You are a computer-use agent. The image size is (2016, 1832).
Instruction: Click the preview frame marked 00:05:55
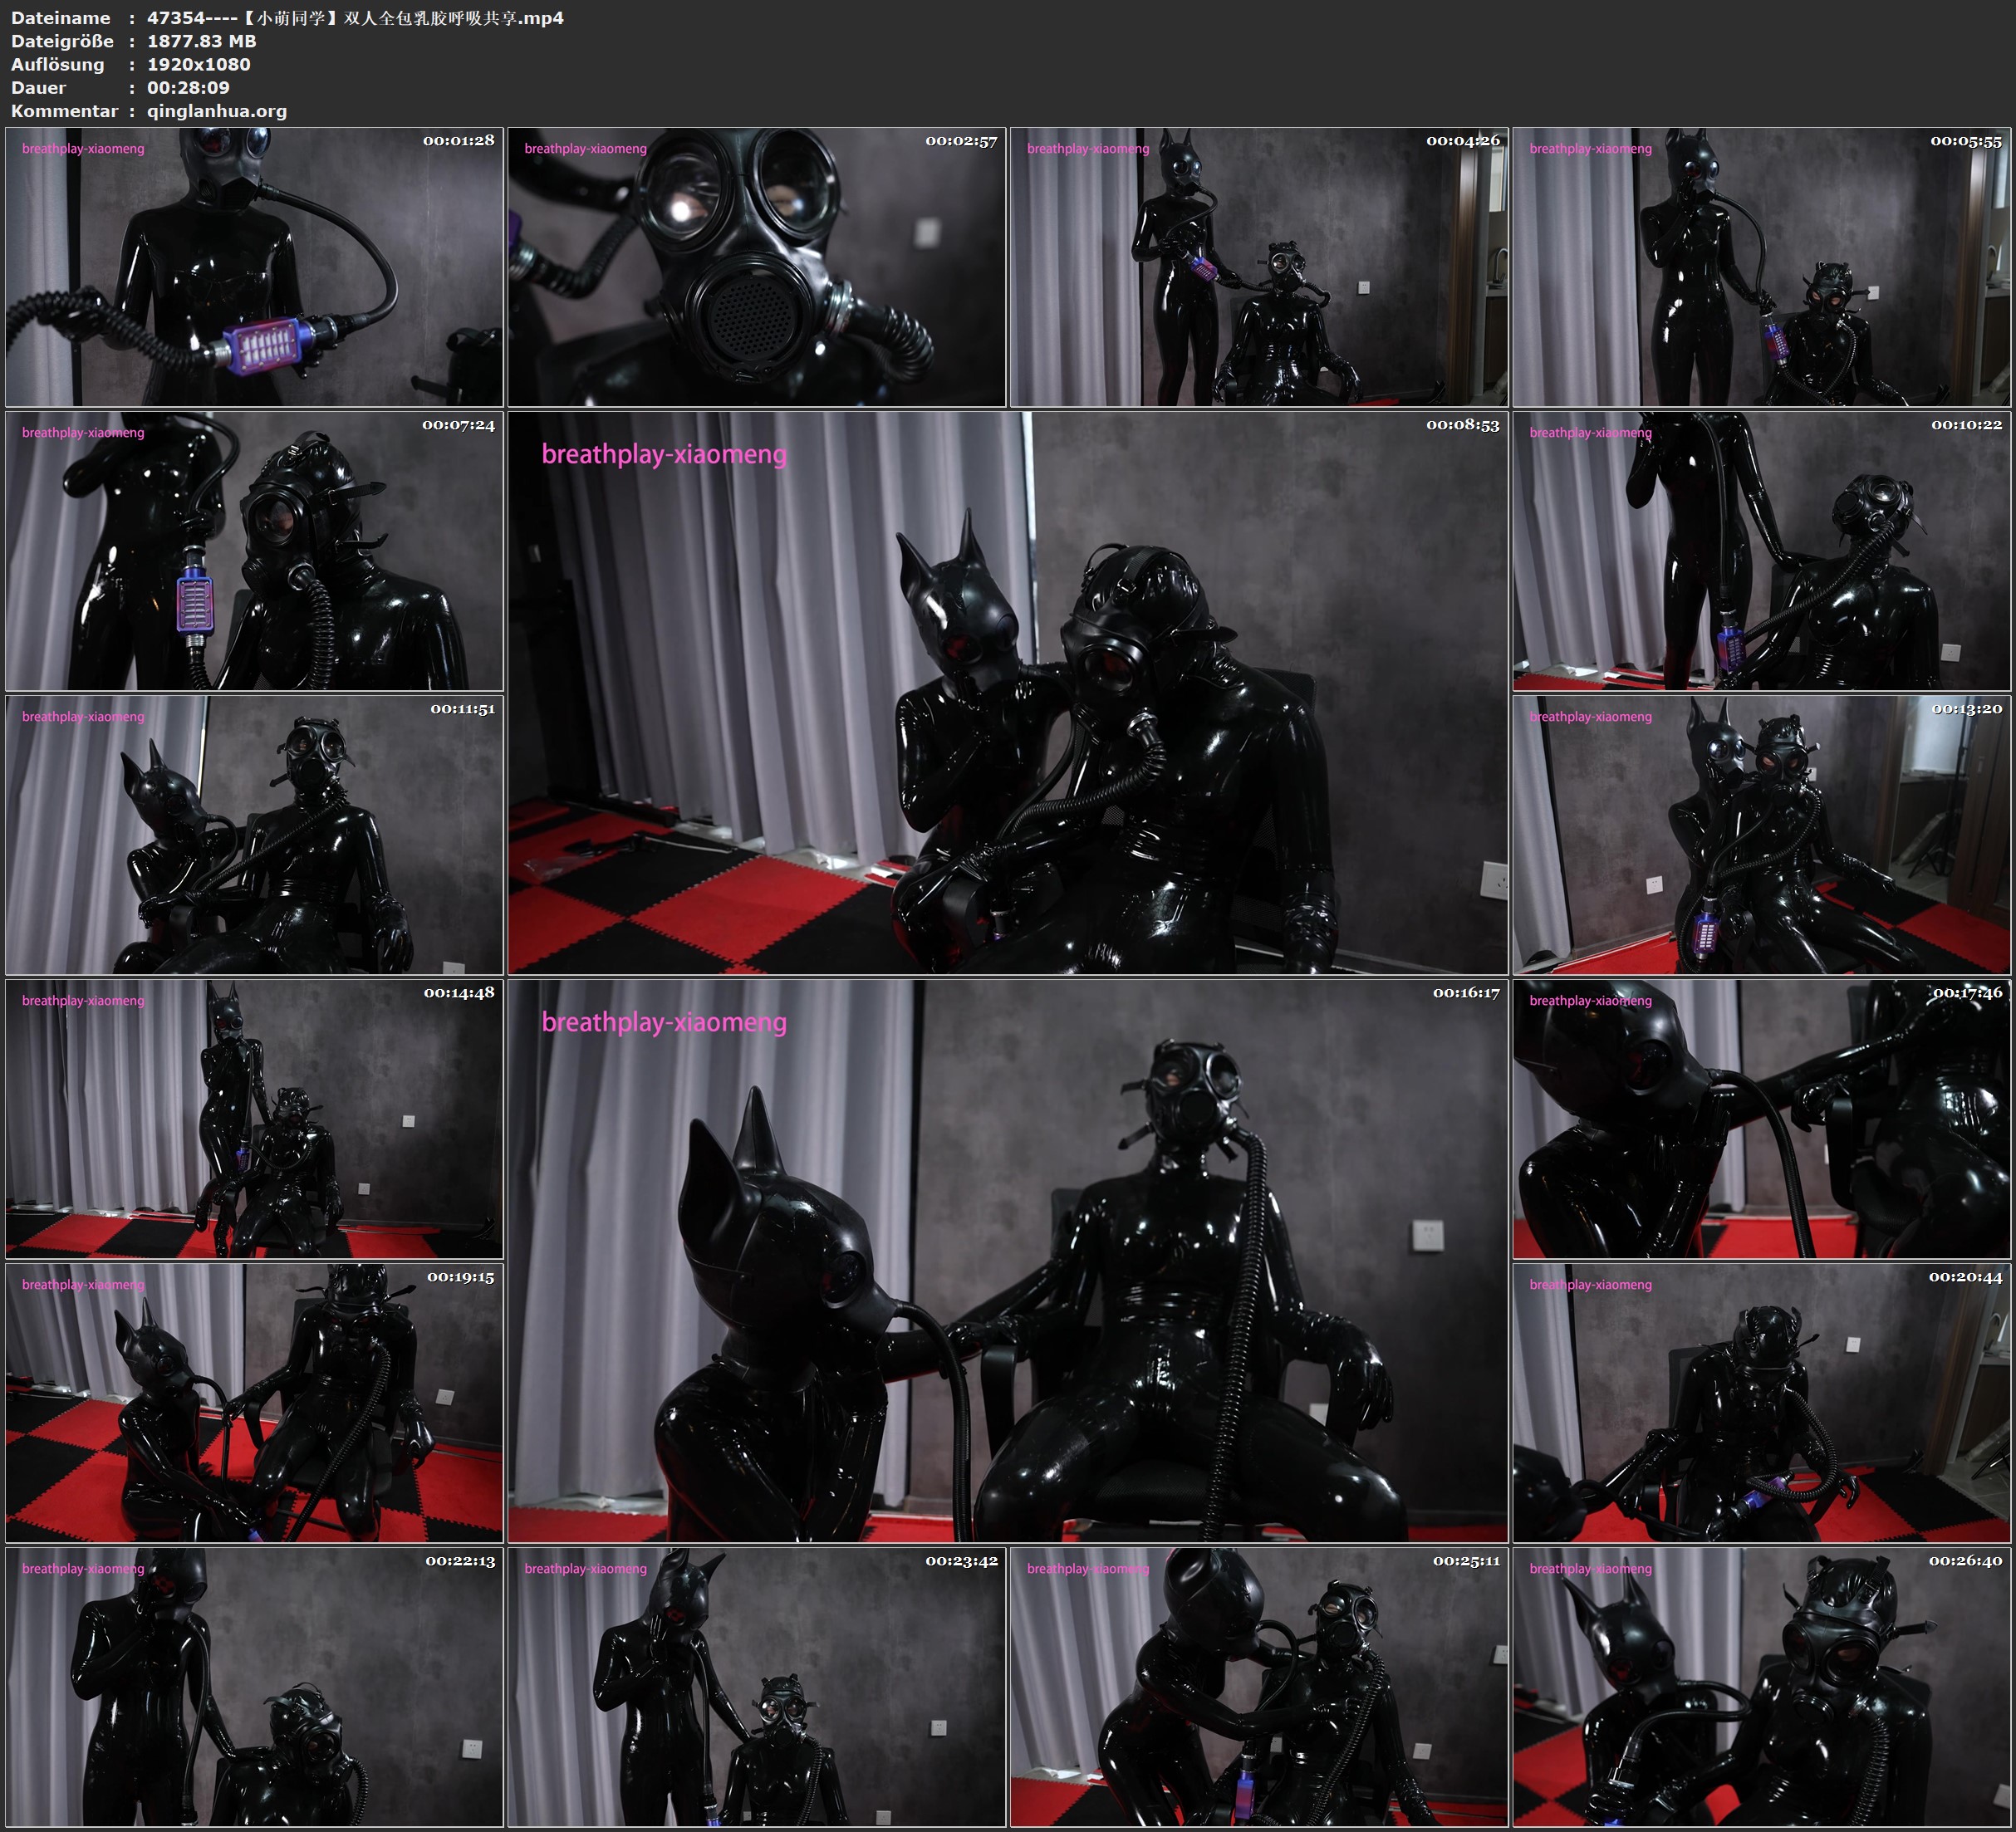pyautogui.click(x=1761, y=267)
